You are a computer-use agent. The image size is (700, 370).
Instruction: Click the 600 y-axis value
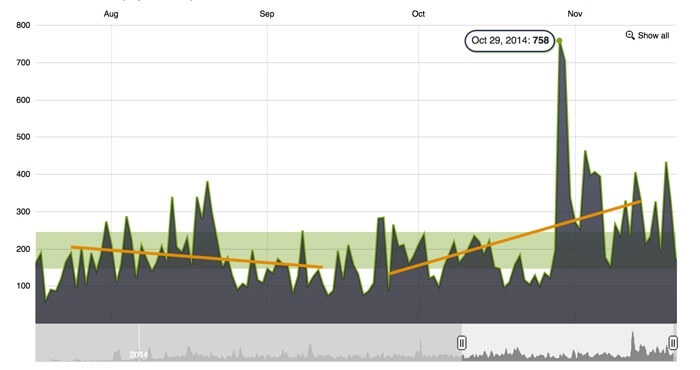[x=23, y=100]
